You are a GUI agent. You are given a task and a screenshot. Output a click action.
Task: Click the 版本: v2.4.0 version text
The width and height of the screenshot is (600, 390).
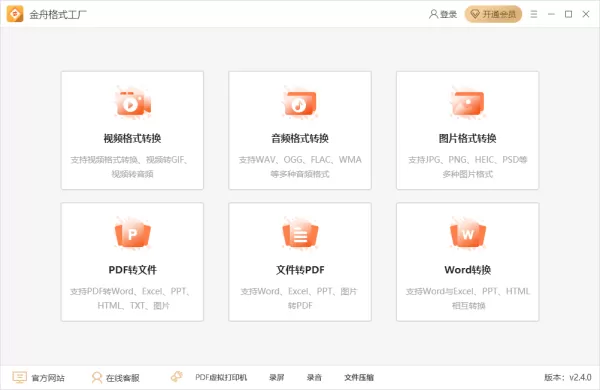click(568, 378)
